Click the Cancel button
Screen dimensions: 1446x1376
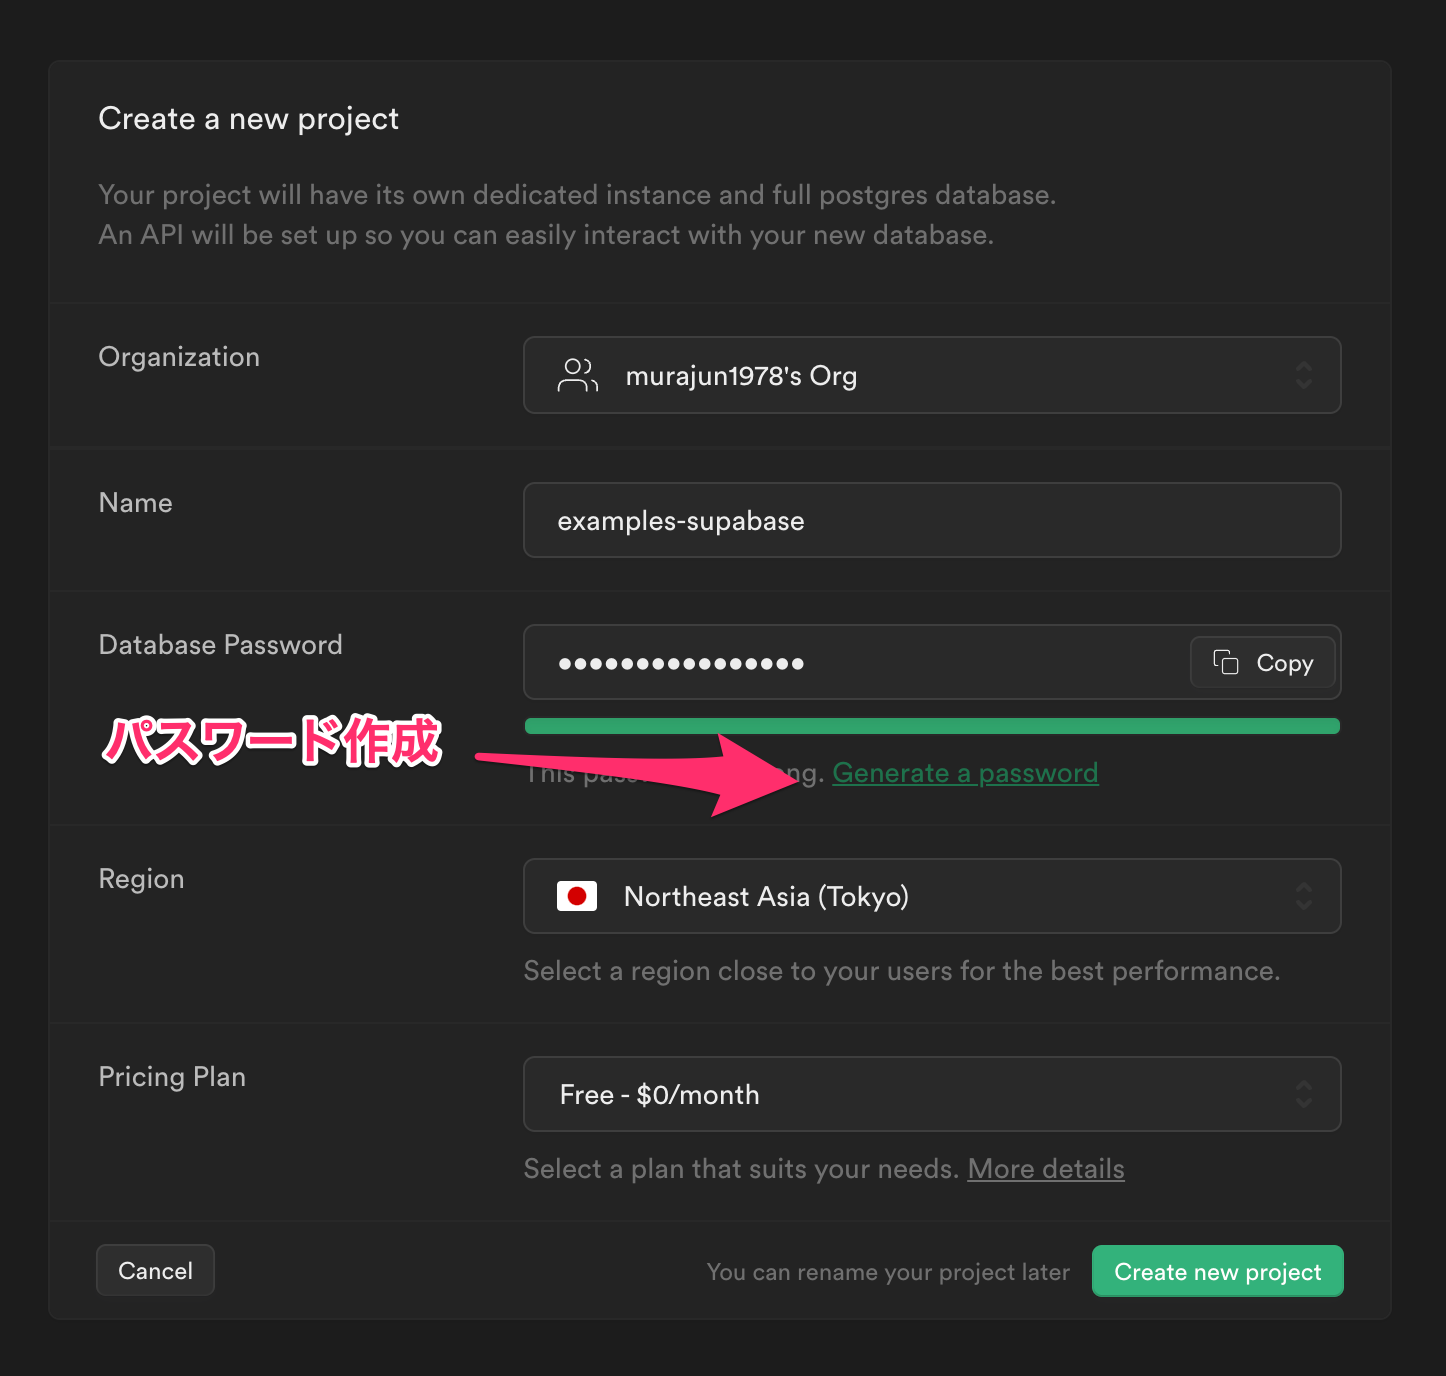click(155, 1270)
